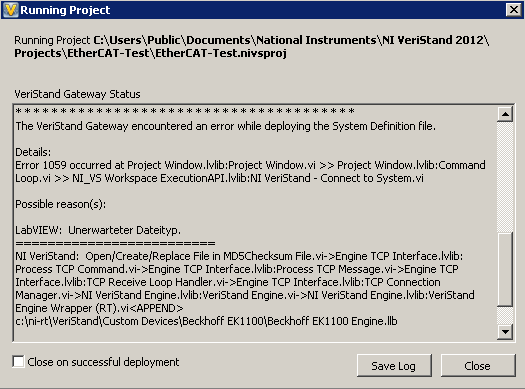Viewport: 525px width, 389px height.
Task: Click the 'Running Project' window title
Action: pos(65,10)
